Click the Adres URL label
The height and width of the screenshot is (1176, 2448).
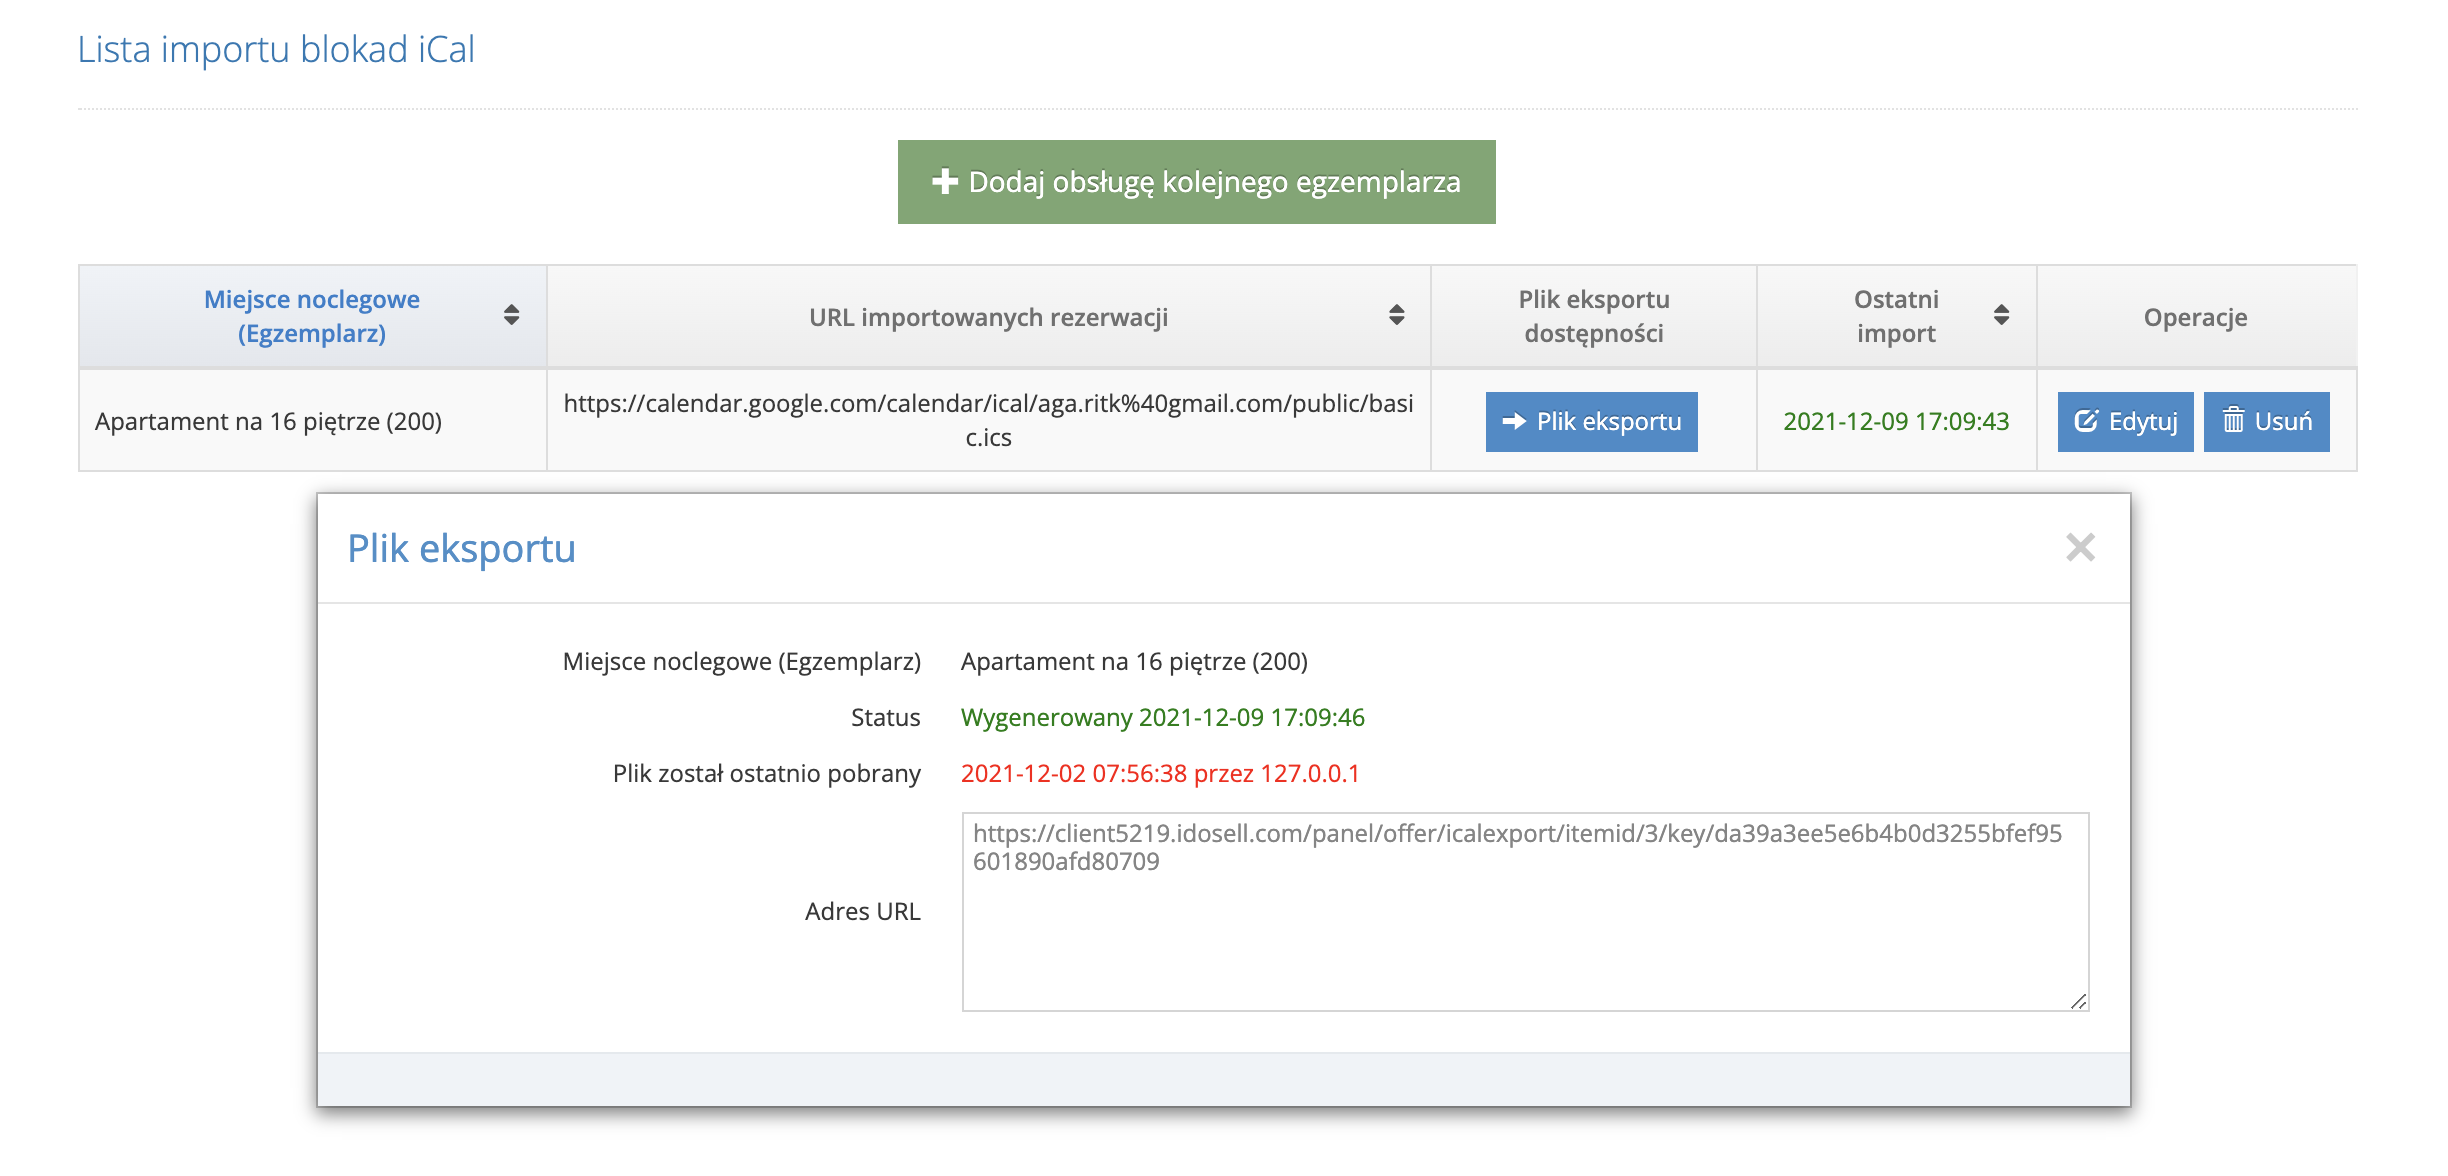(x=862, y=911)
